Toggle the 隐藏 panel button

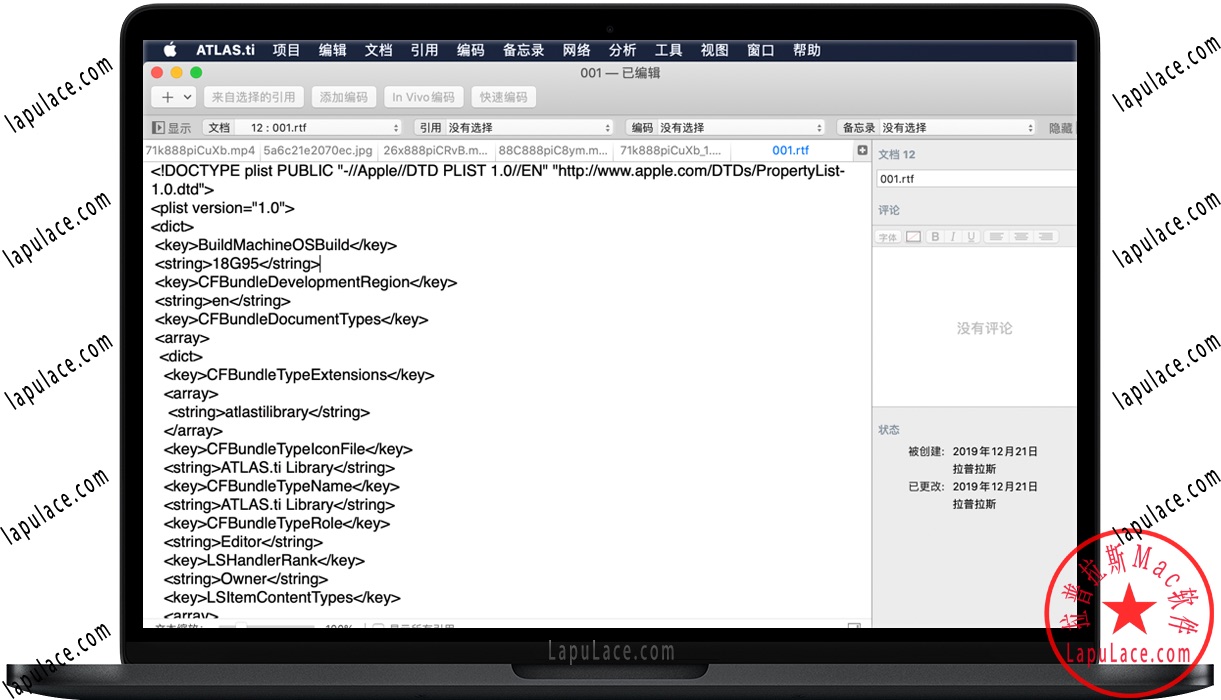click(x=1060, y=128)
